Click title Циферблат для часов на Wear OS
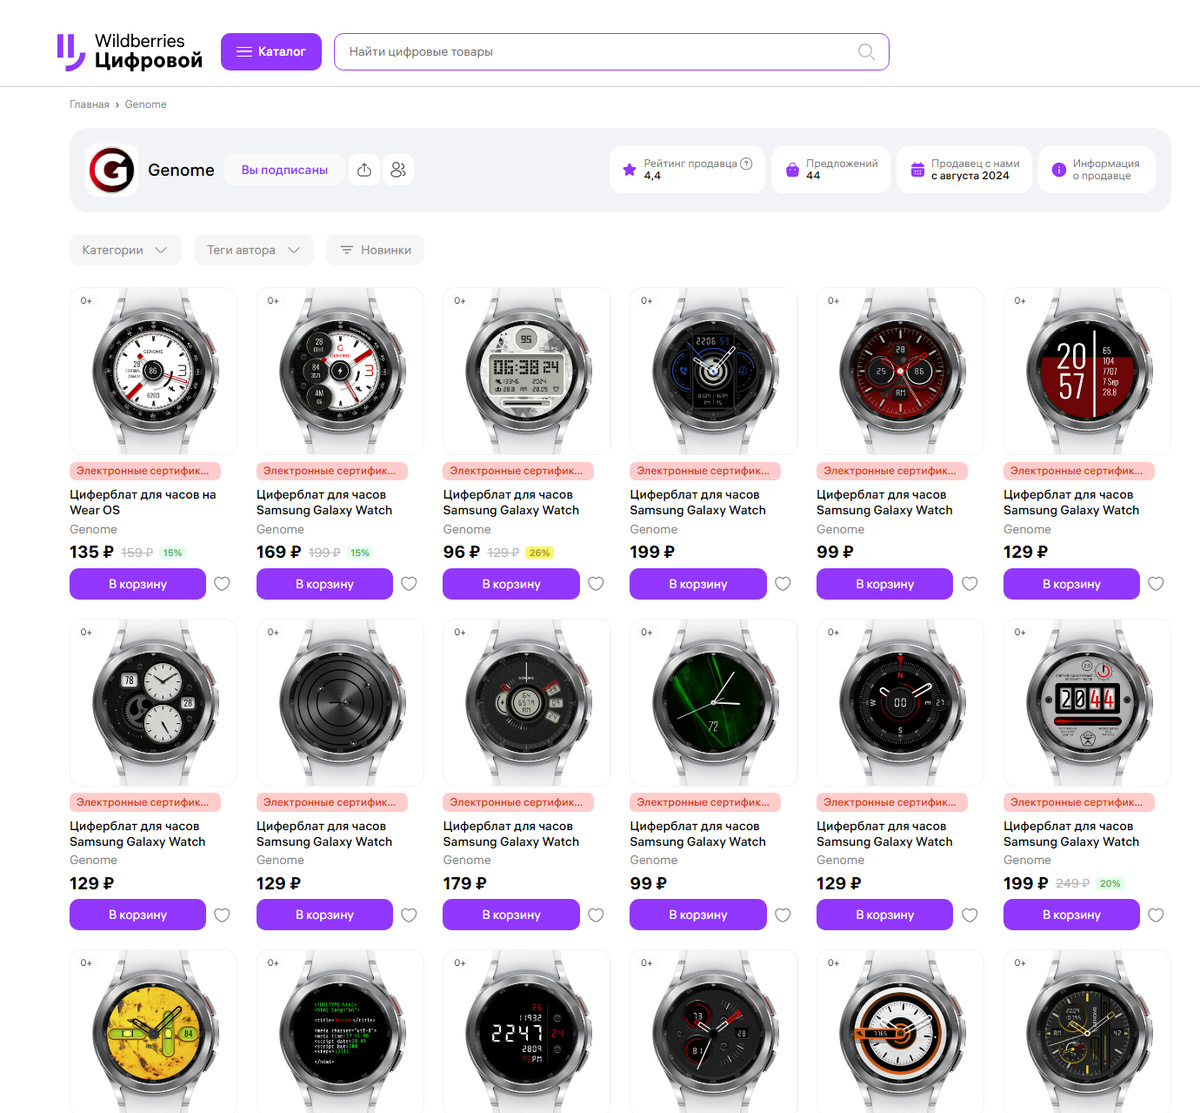Screen dimensions: 1200x1113 click(143, 502)
